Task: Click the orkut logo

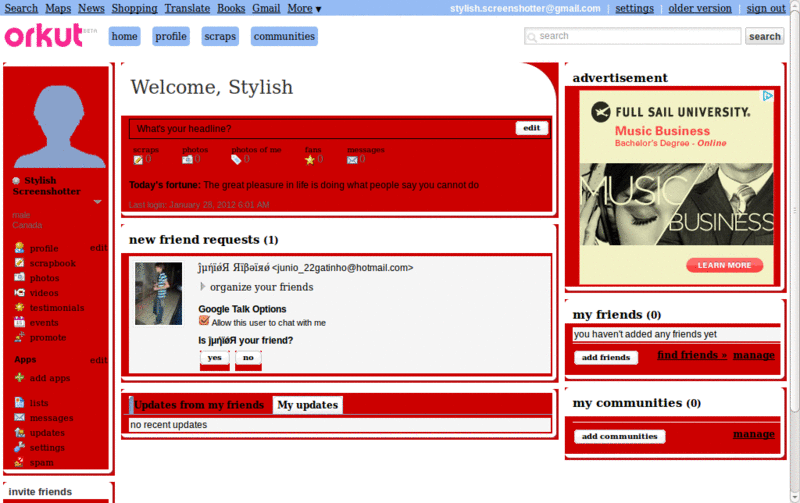Action: [x=44, y=36]
